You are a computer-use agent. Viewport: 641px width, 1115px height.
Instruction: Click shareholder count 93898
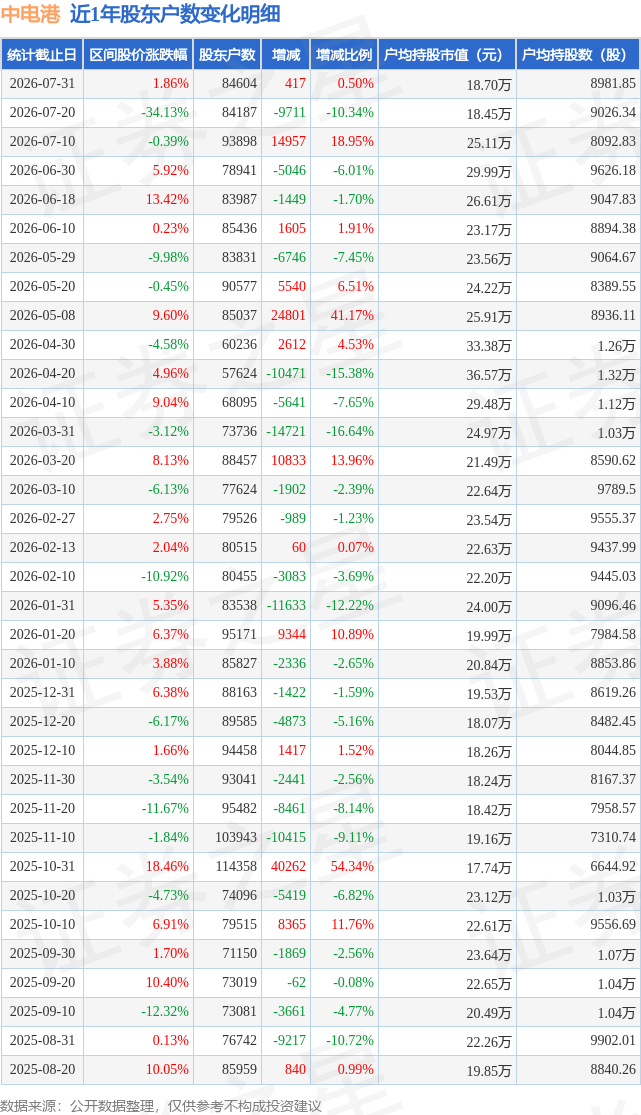point(239,142)
